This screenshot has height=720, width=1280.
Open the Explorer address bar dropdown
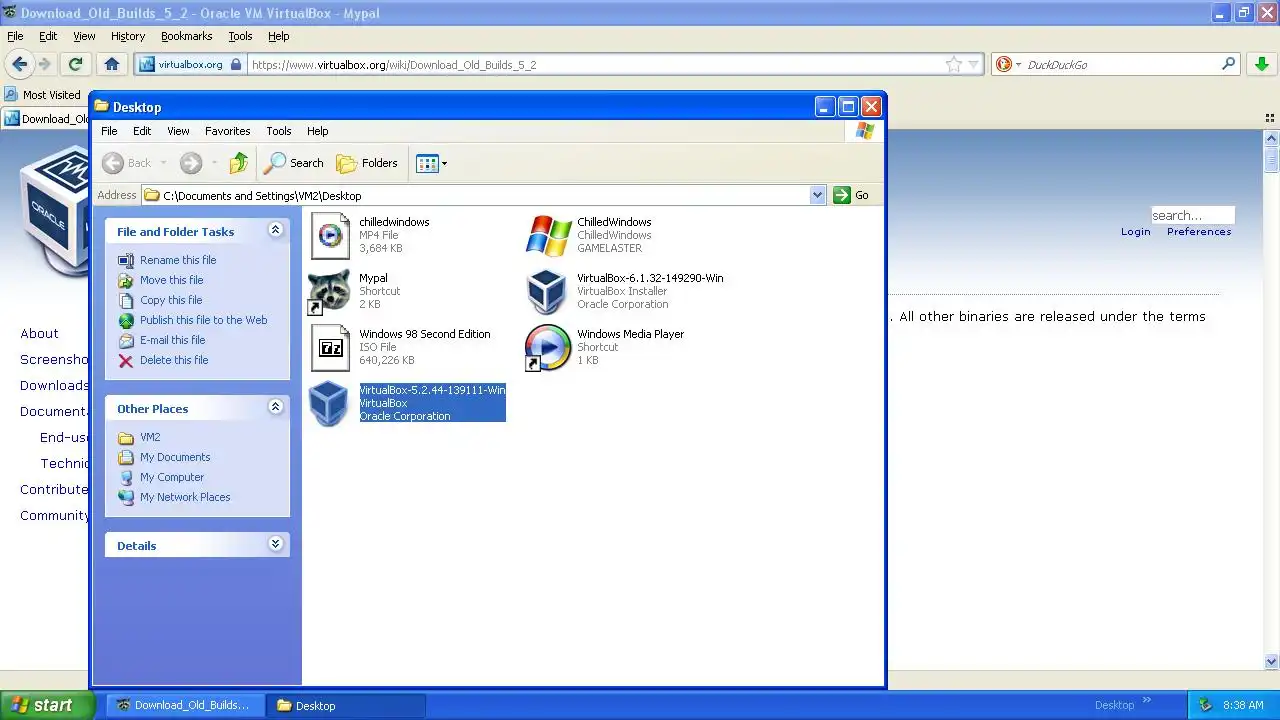coord(817,195)
